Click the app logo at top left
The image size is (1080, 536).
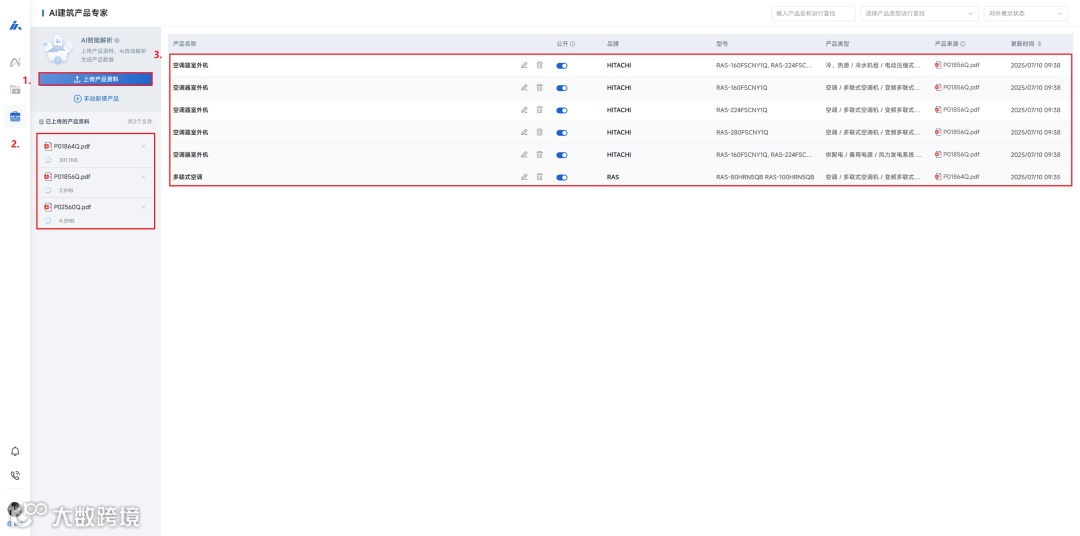(x=15, y=25)
